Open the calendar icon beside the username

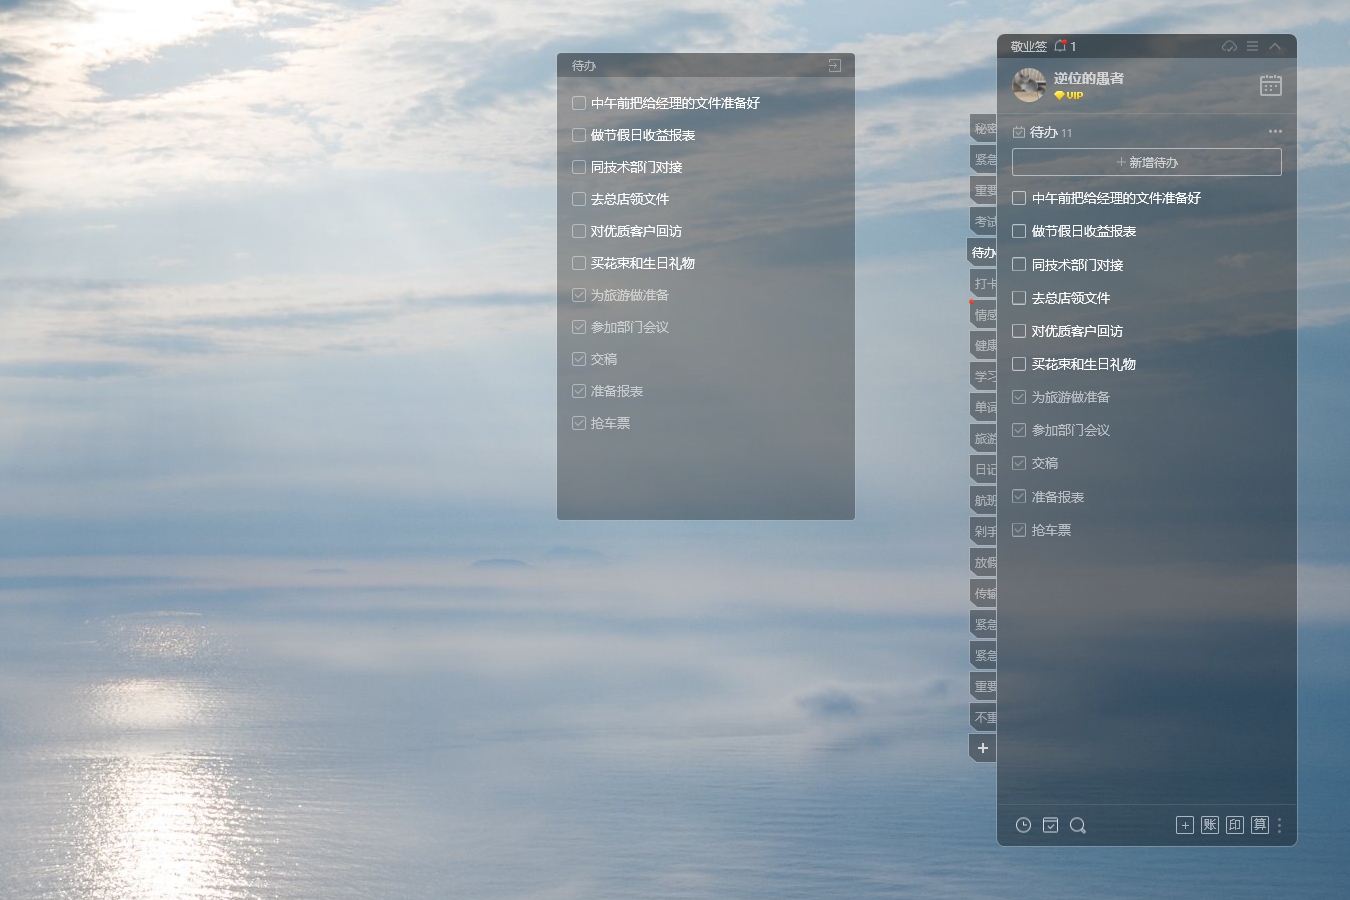pyautogui.click(x=1270, y=85)
